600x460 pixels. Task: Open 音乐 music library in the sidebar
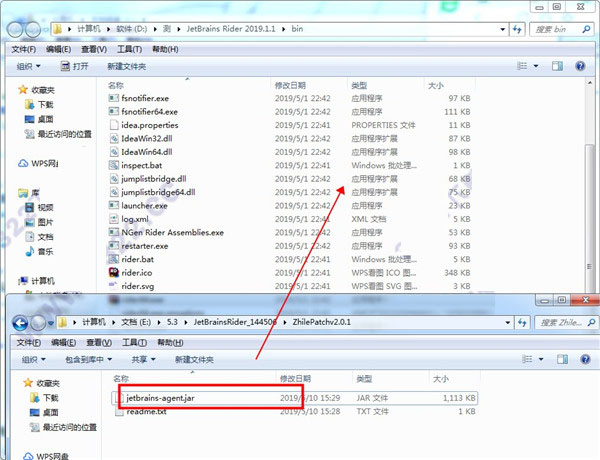pos(39,251)
